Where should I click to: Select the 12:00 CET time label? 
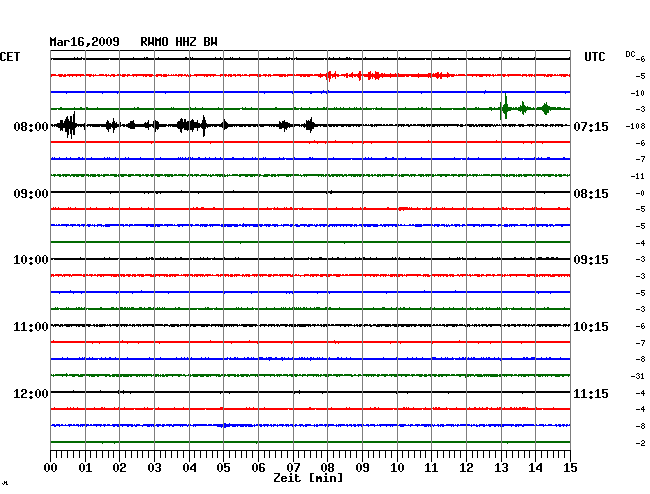pos(31,393)
